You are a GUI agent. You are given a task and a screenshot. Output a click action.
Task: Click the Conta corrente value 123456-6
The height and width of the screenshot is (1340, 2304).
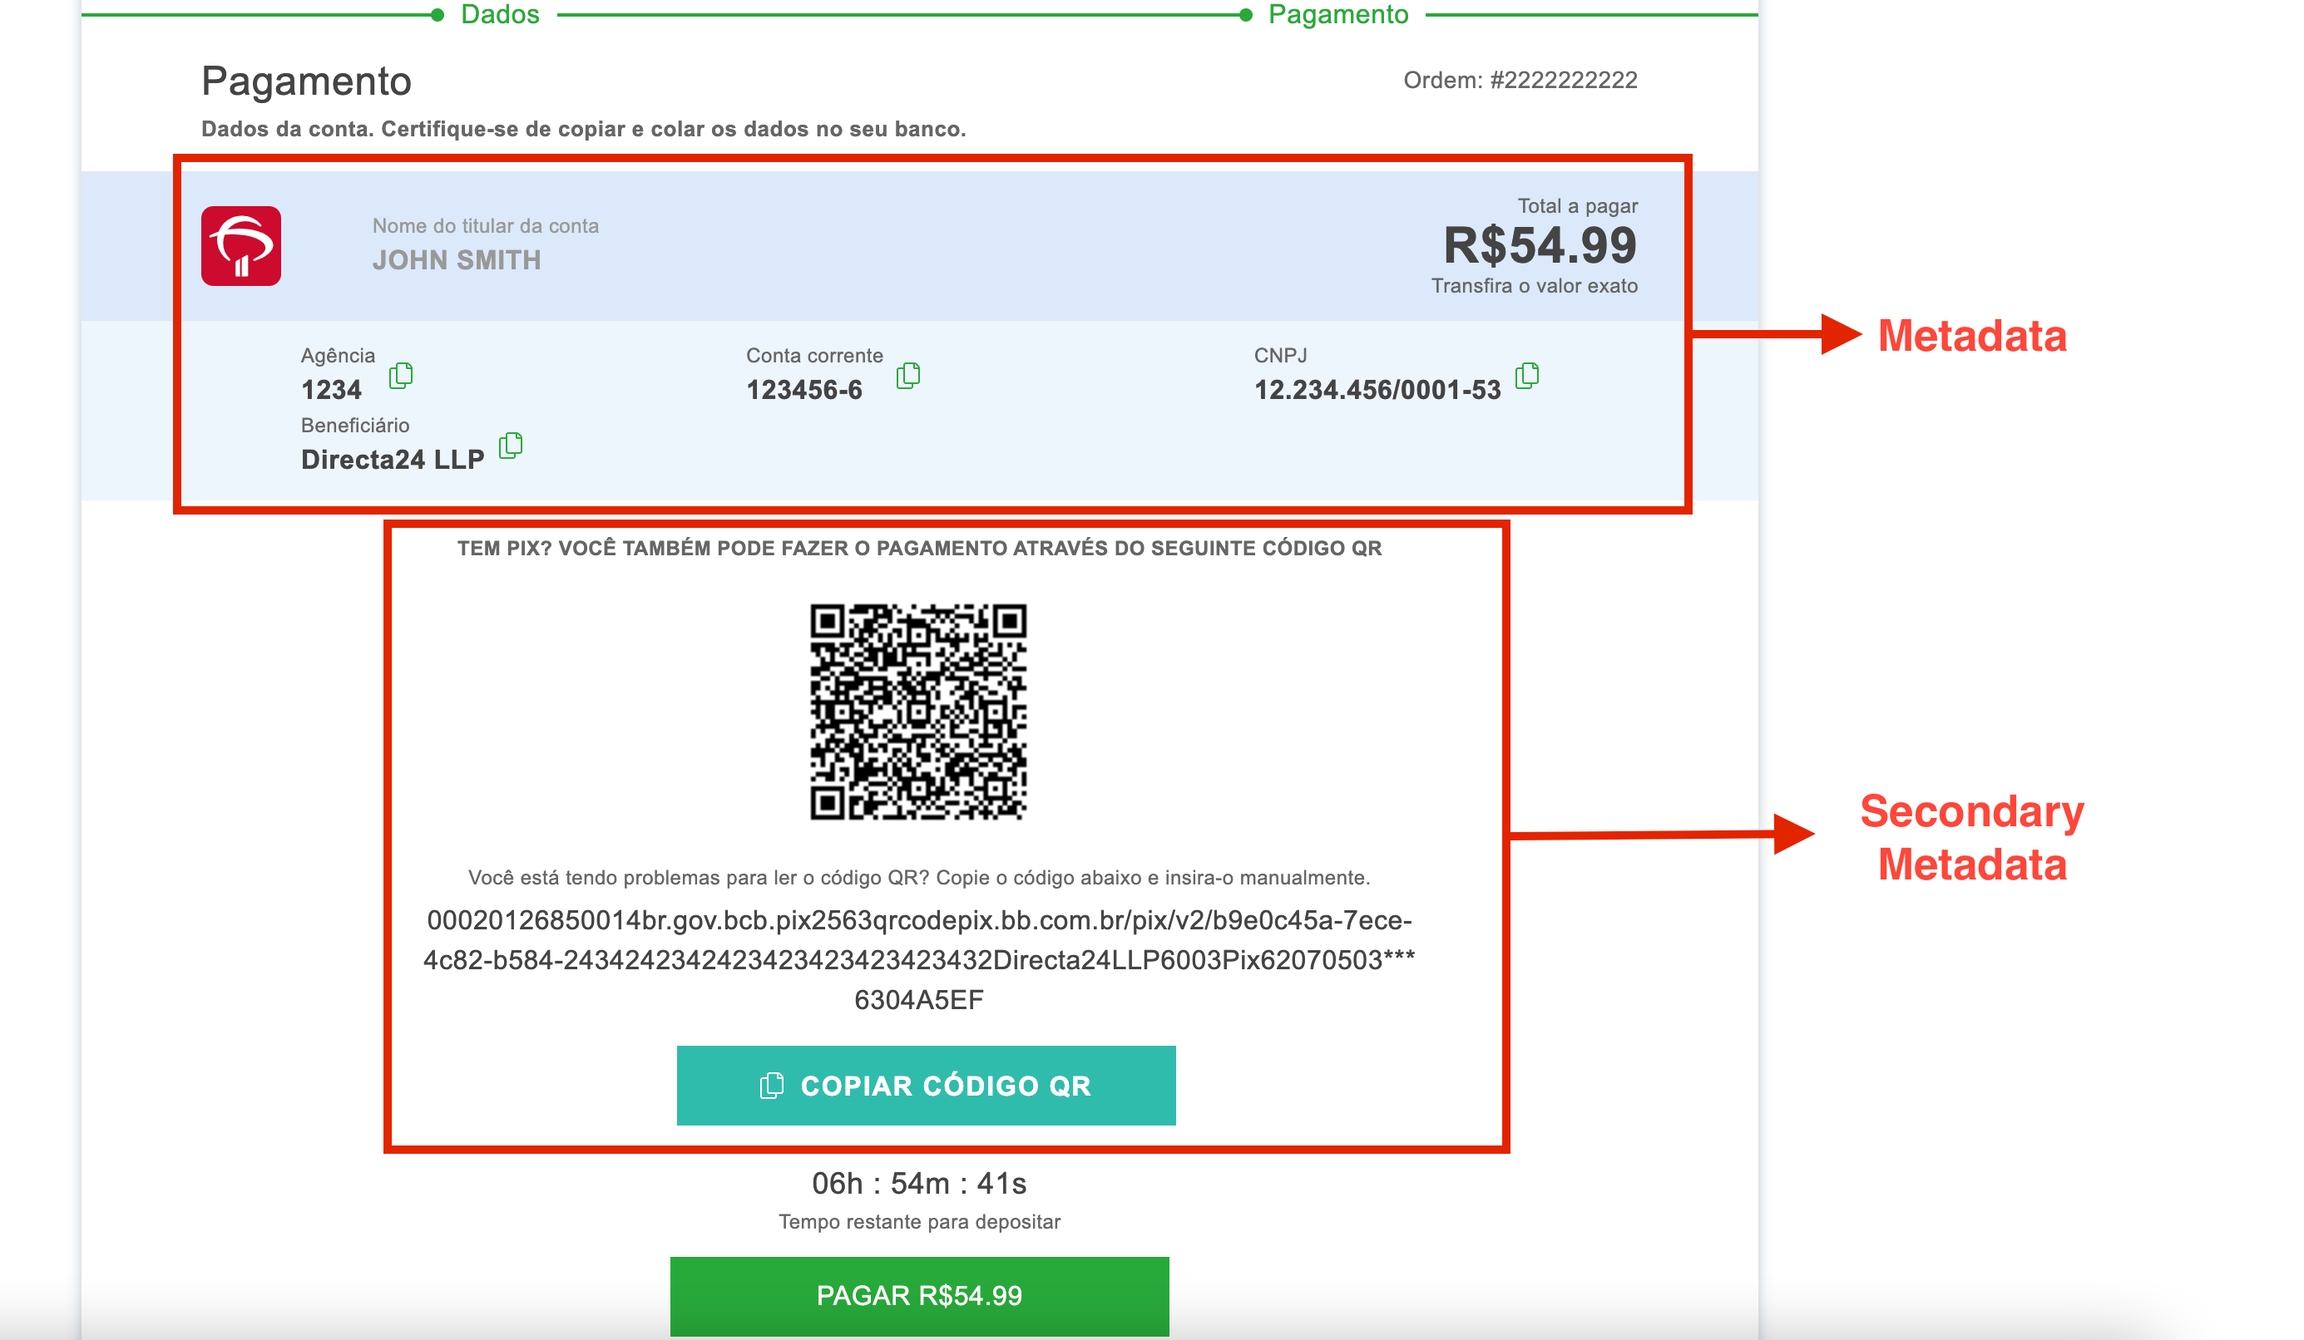(x=804, y=390)
